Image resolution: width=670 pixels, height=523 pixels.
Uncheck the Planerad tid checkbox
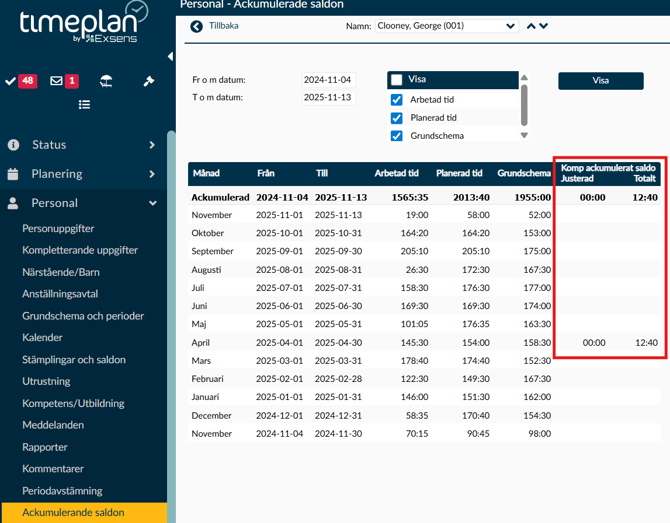click(397, 118)
